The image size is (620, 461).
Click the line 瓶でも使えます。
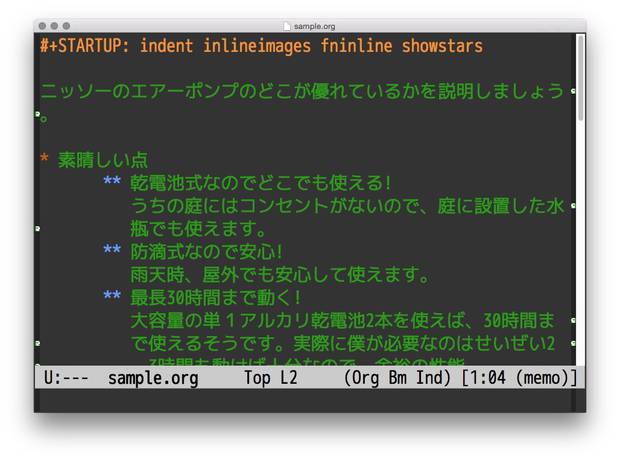[x=198, y=229]
